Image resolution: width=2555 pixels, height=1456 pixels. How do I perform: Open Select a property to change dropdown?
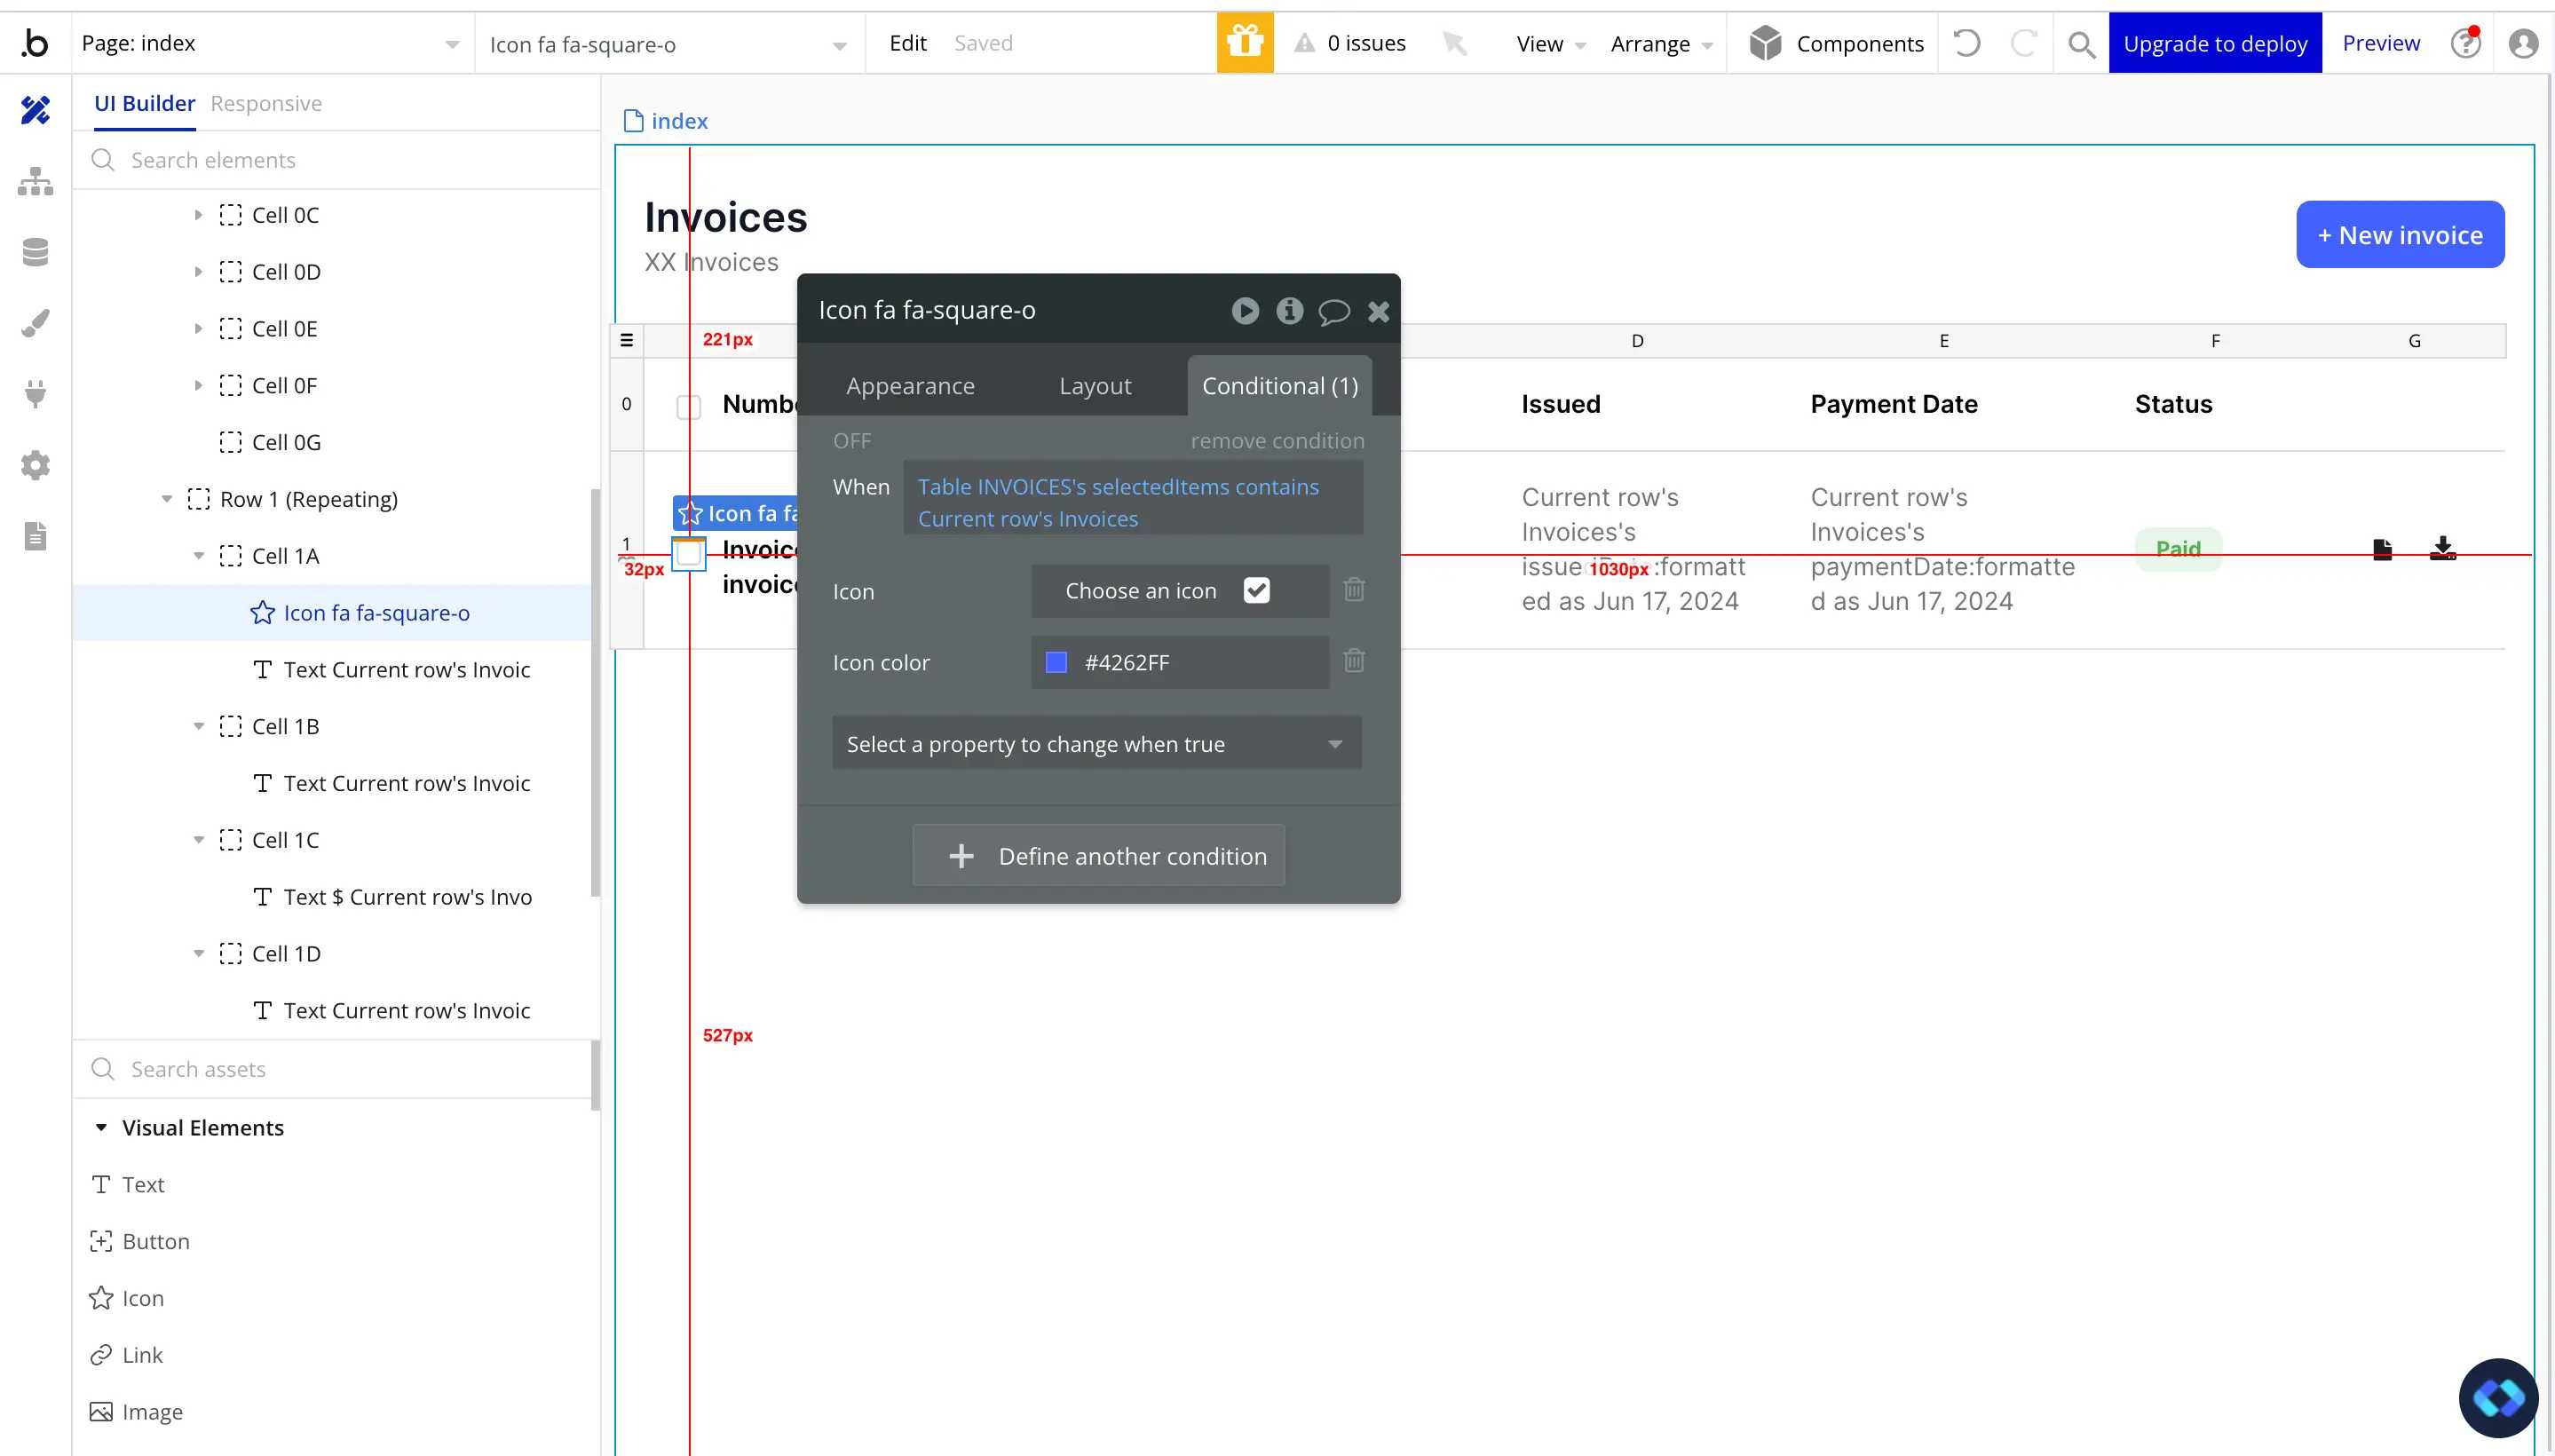(1097, 743)
